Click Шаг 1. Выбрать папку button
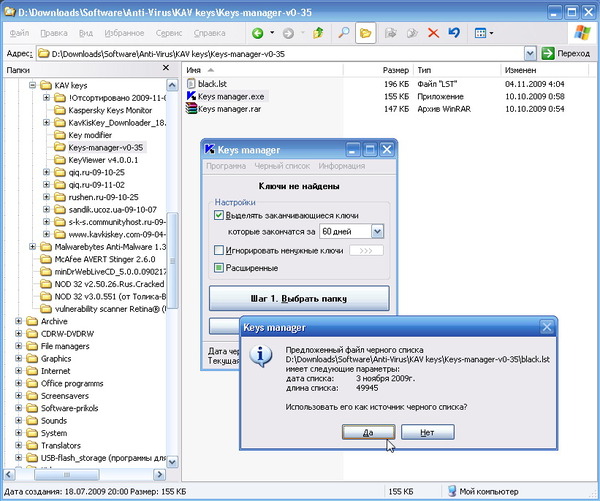This screenshot has height=501, width=600. tap(299, 298)
